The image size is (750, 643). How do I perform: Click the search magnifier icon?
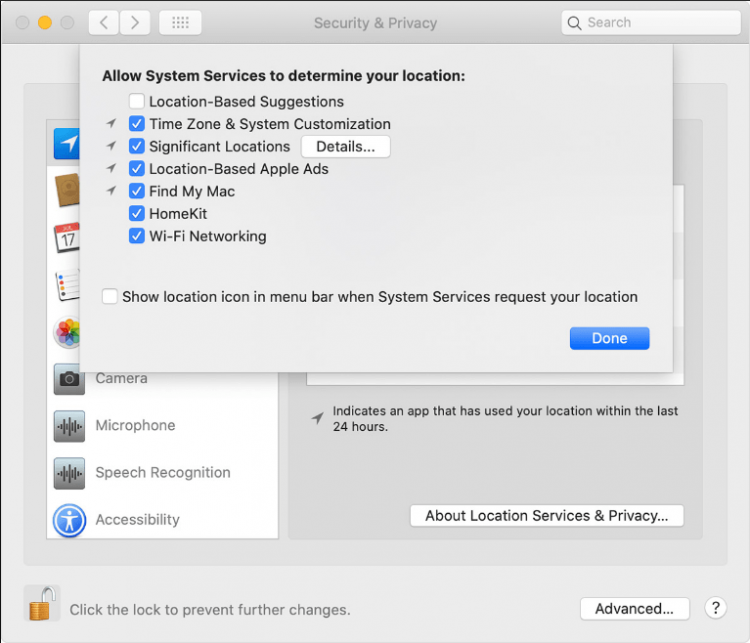tap(574, 23)
